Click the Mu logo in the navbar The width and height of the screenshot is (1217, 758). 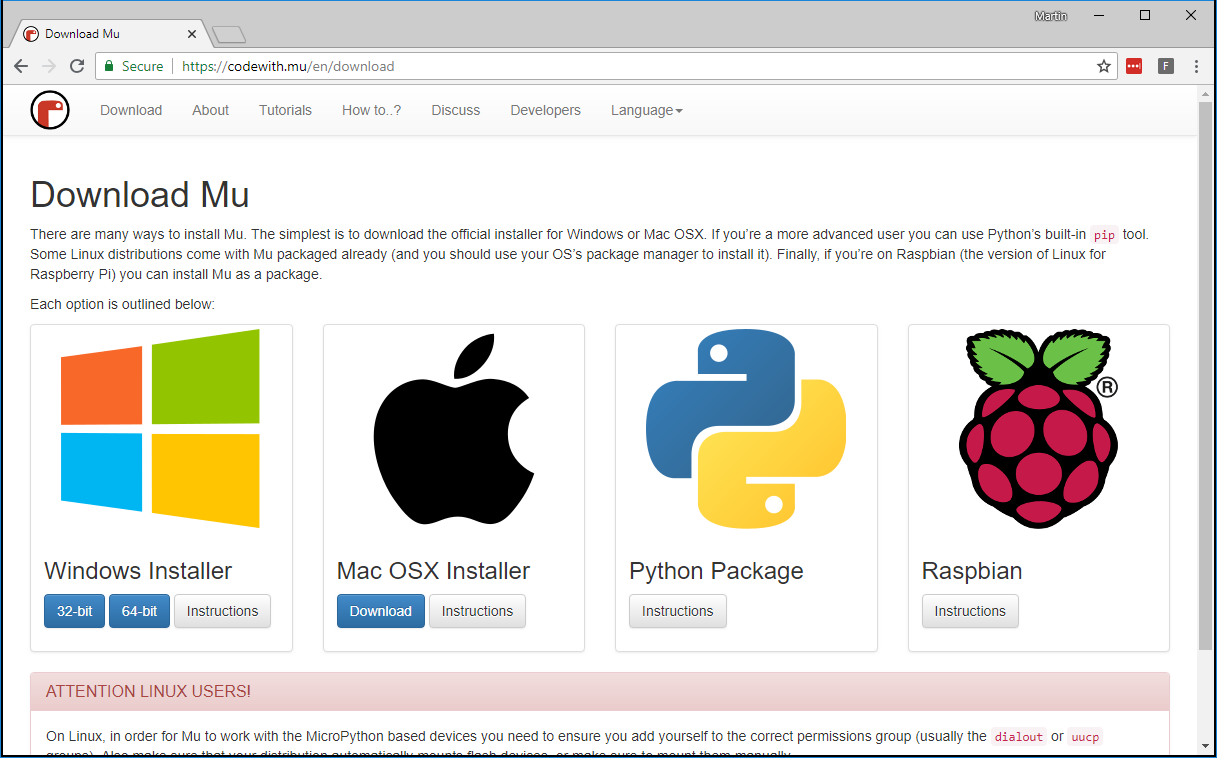click(49, 110)
